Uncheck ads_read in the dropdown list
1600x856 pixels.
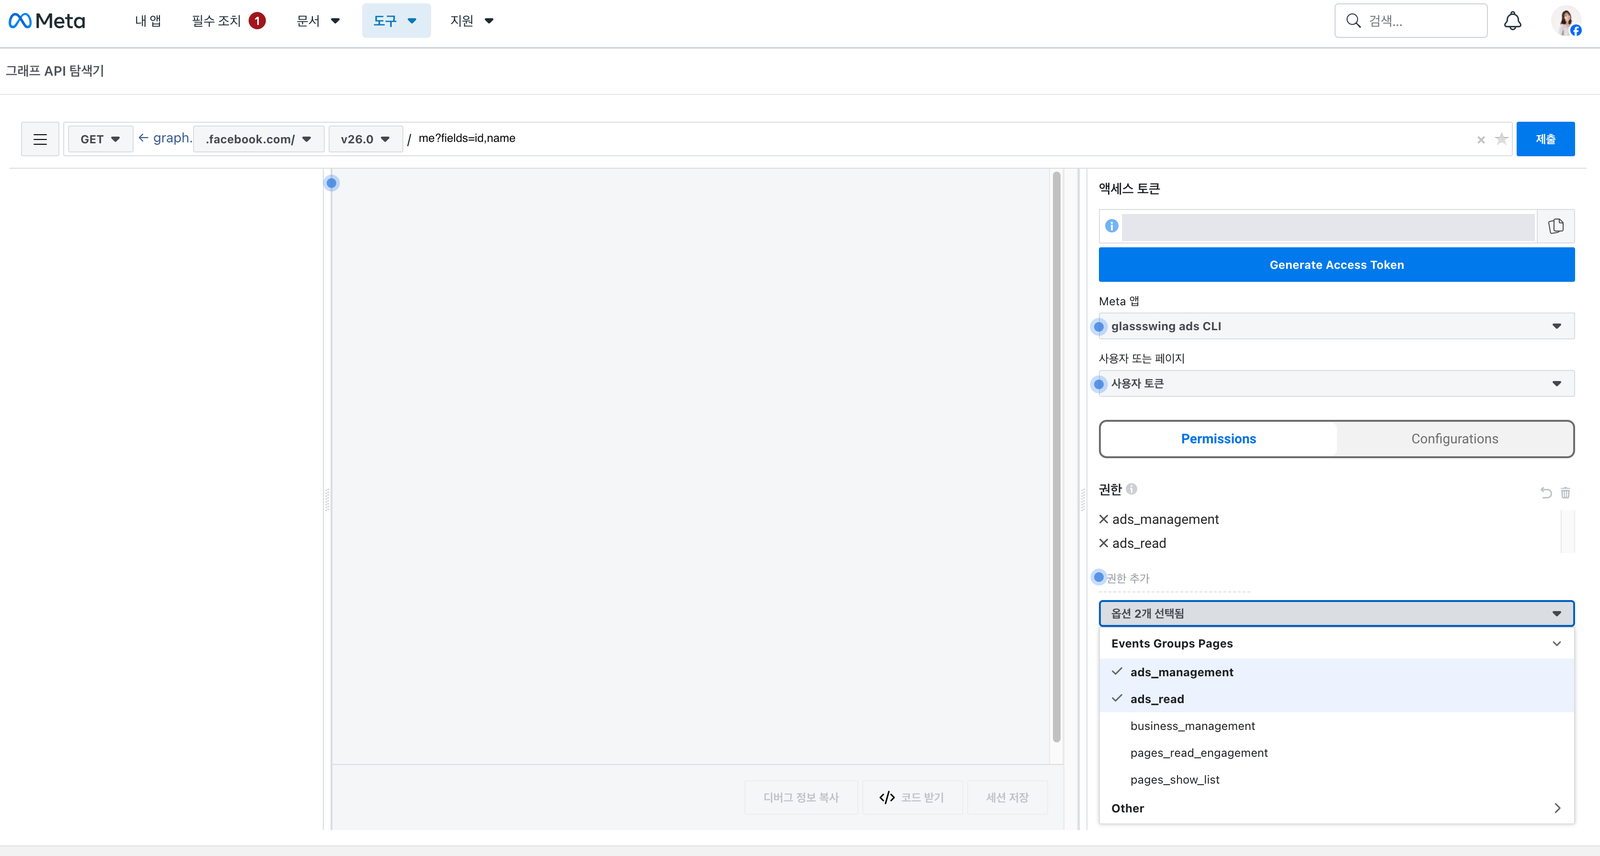click(1337, 699)
